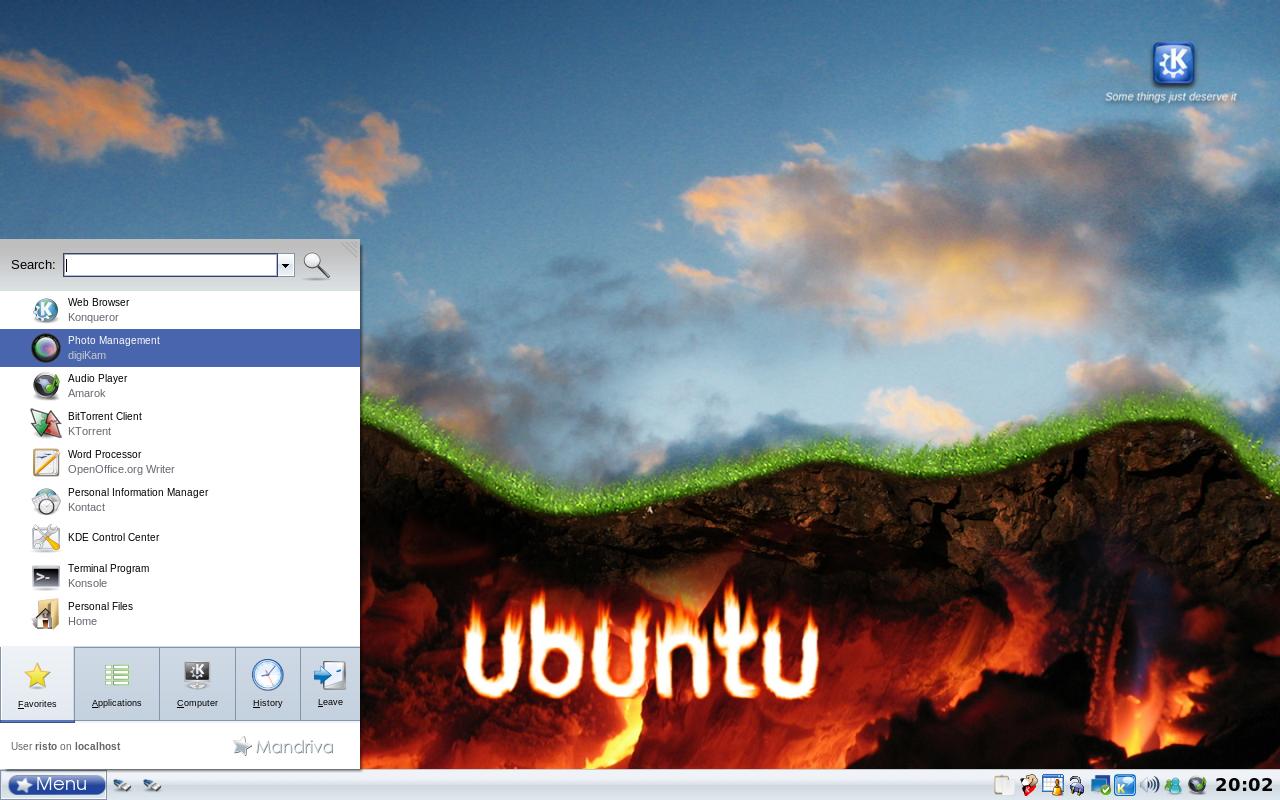Click the magnifying glass search button
This screenshot has height=800, width=1280.
click(x=317, y=265)
